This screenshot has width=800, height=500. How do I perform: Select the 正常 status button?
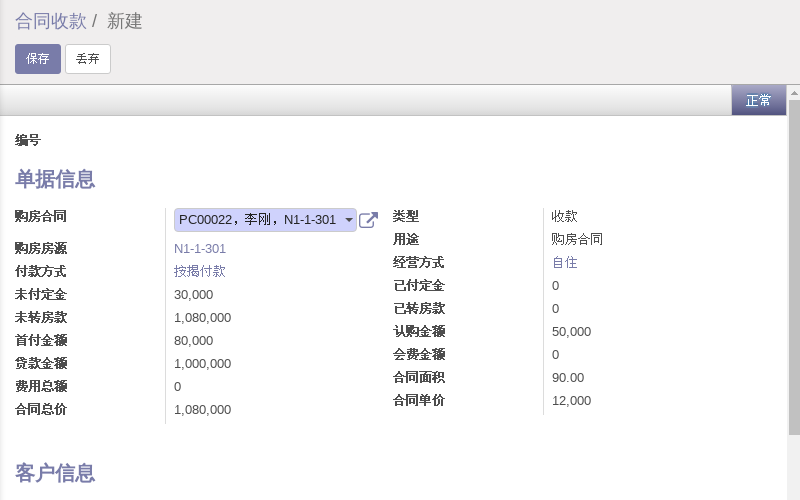758,101
